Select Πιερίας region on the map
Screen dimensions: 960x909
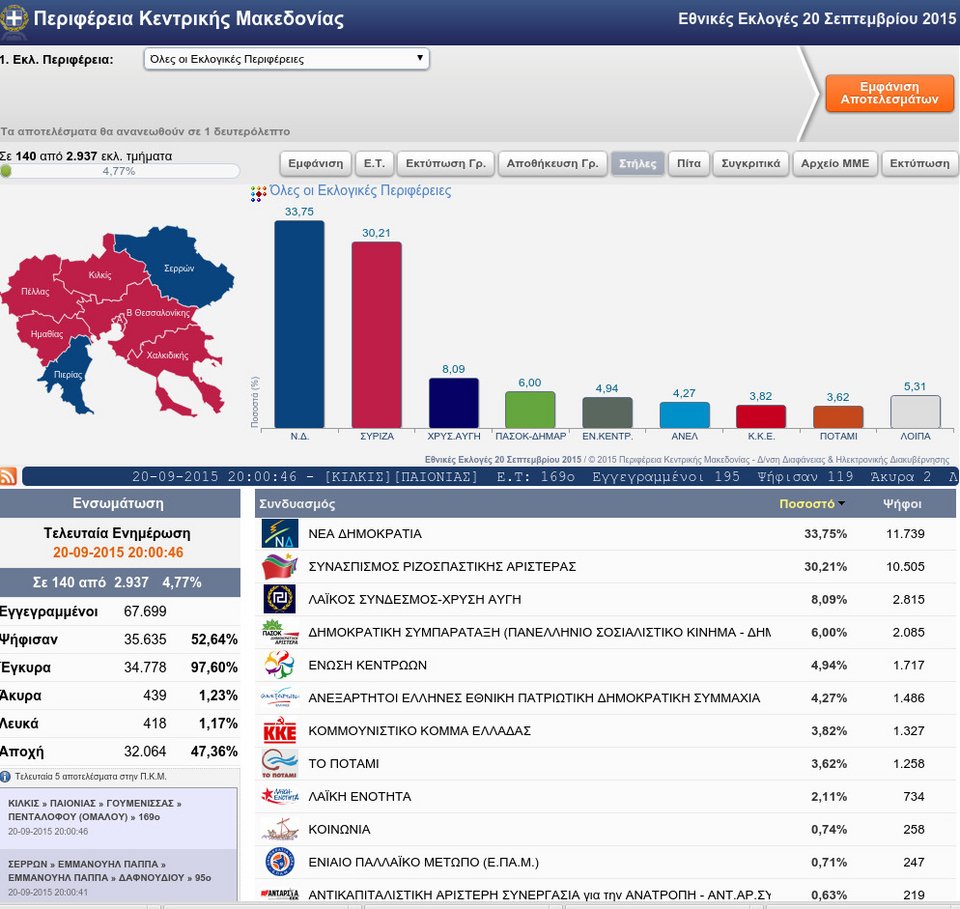(68, 375)
